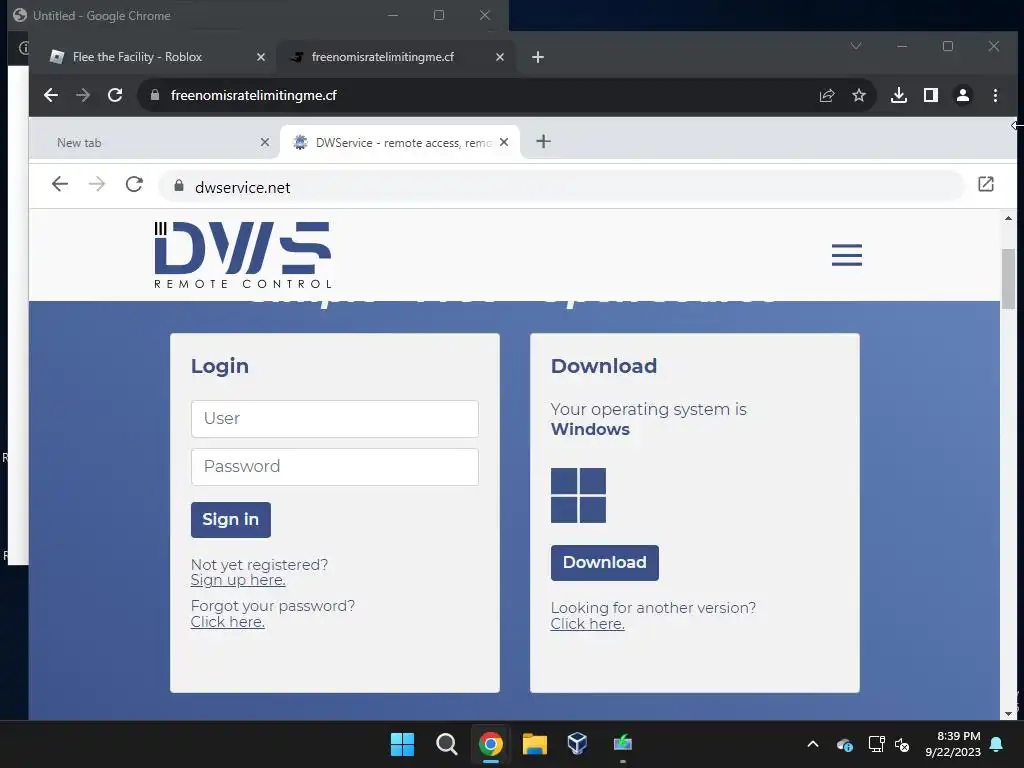Image resolution: width=1024 pixels, height=768 pixels.
Task: Open clock showing 8:39 PM
Action: 953,744
